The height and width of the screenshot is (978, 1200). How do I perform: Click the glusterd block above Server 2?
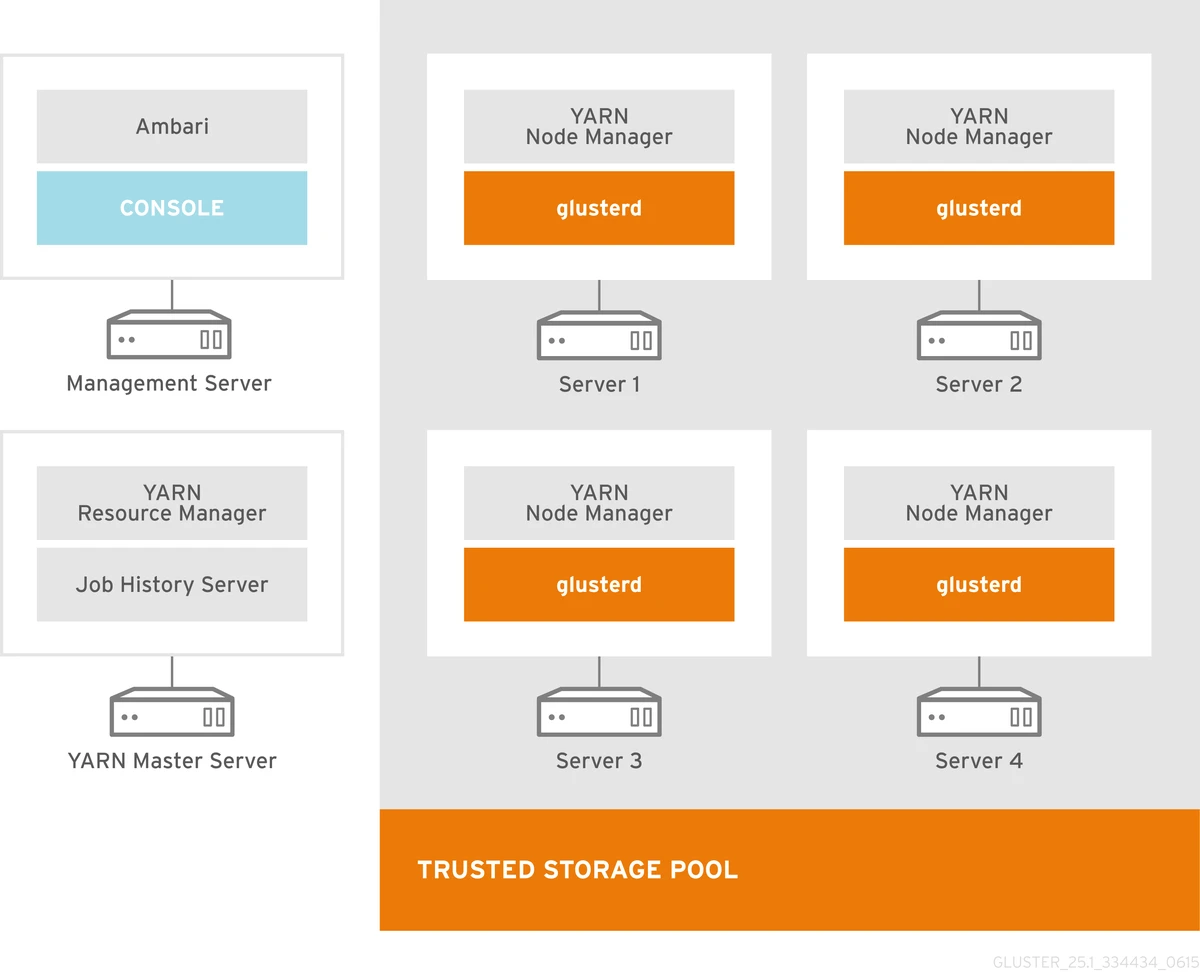click(979, 208)
